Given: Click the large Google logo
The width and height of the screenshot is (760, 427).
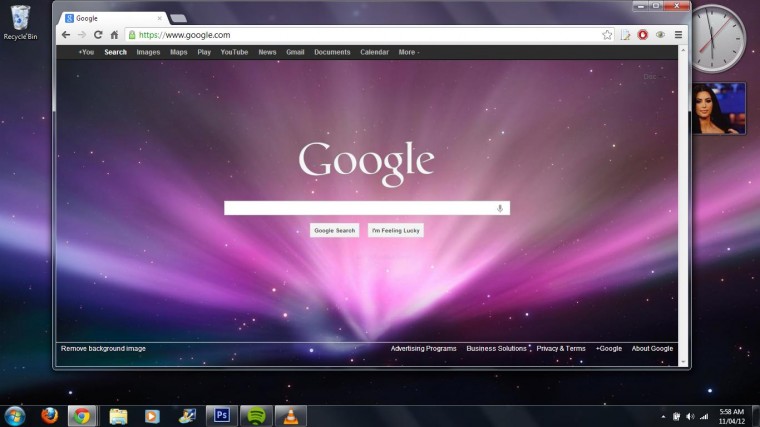Looking at the screenshot, I should pos(366,163).
